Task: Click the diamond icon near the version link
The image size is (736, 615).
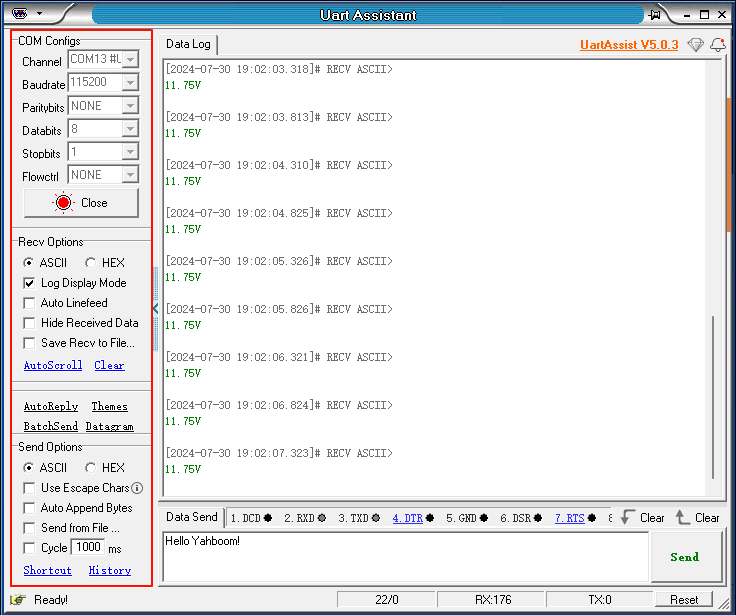Action: (x=696, y=45)
